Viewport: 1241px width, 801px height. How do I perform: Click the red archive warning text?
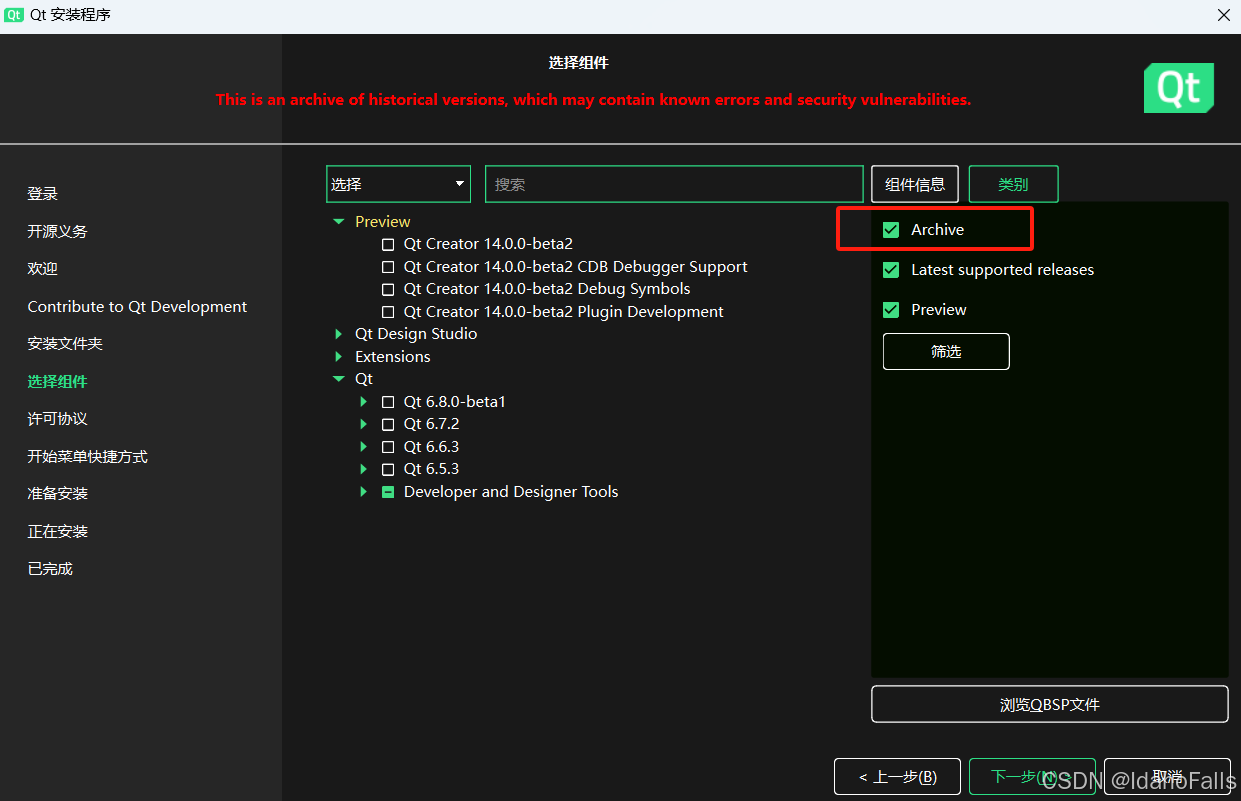pos(593,100)
